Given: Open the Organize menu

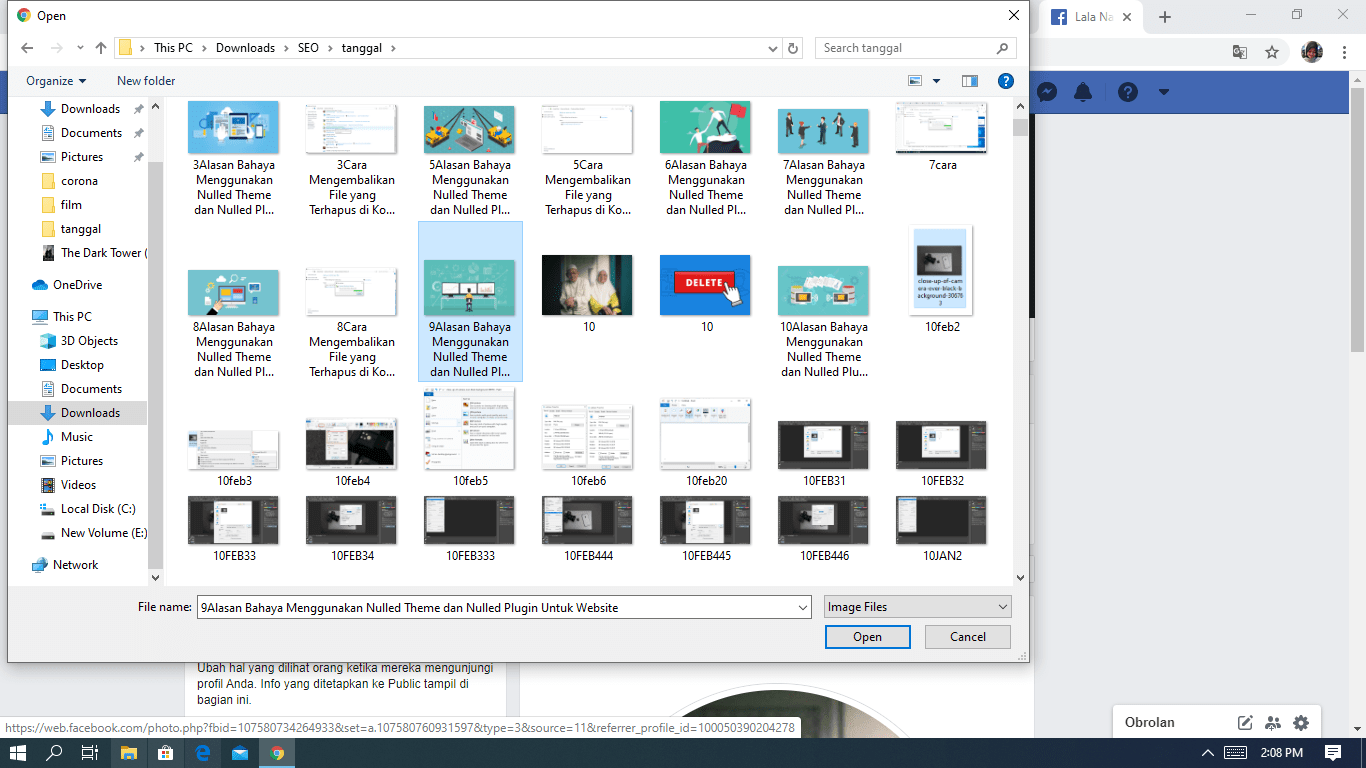Looking at the screenshot, I should click(x=56, y=81).
